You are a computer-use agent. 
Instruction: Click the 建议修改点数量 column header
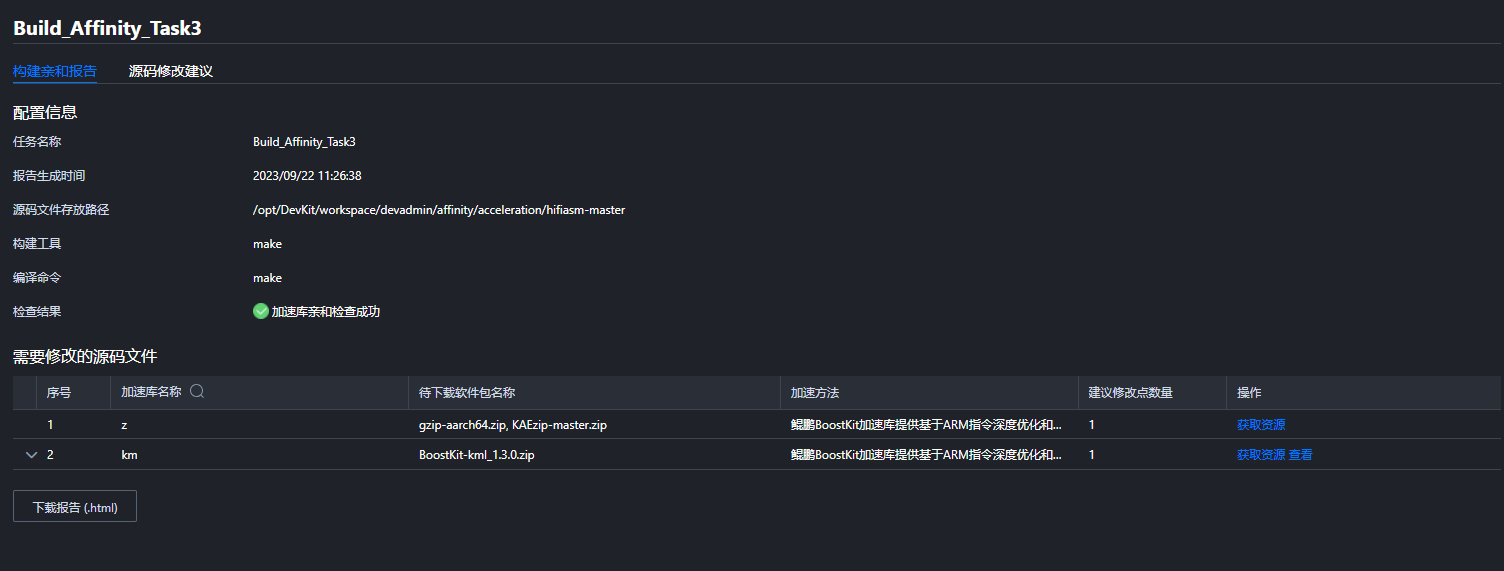pyautogui.click(x=1131, y=393)
